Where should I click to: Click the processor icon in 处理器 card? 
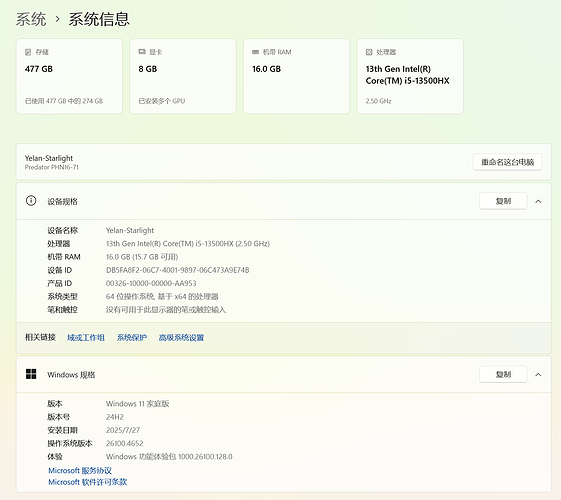(x=369, y=52)
